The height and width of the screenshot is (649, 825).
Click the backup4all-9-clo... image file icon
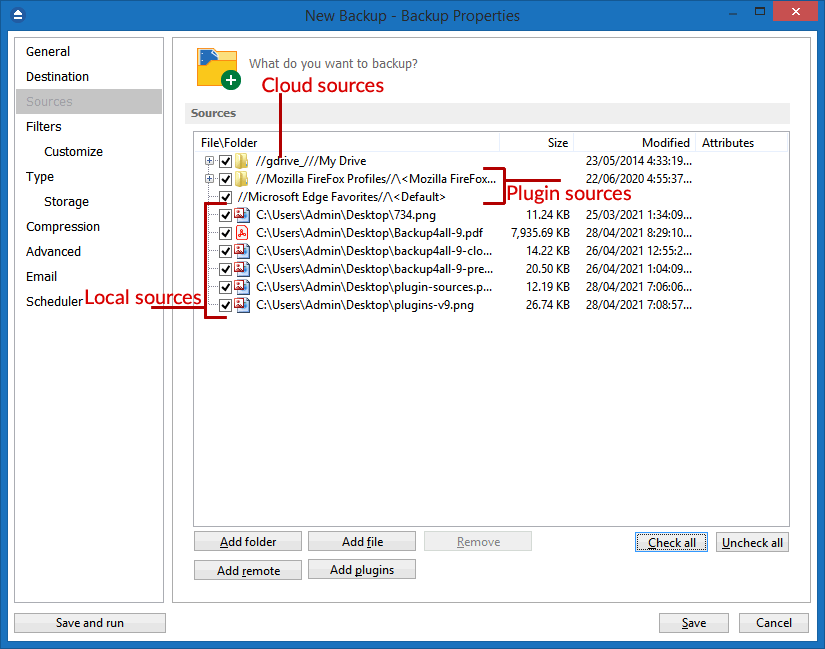point(242,251)
